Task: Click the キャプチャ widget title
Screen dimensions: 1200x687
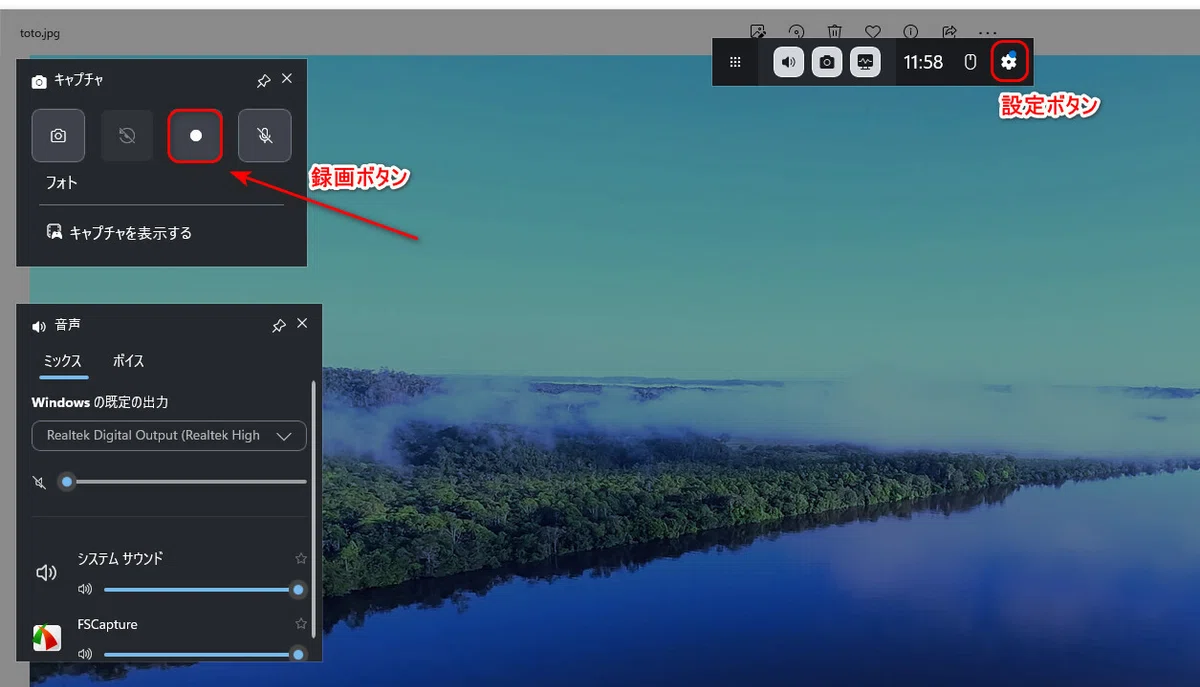Action: [78, 80]
